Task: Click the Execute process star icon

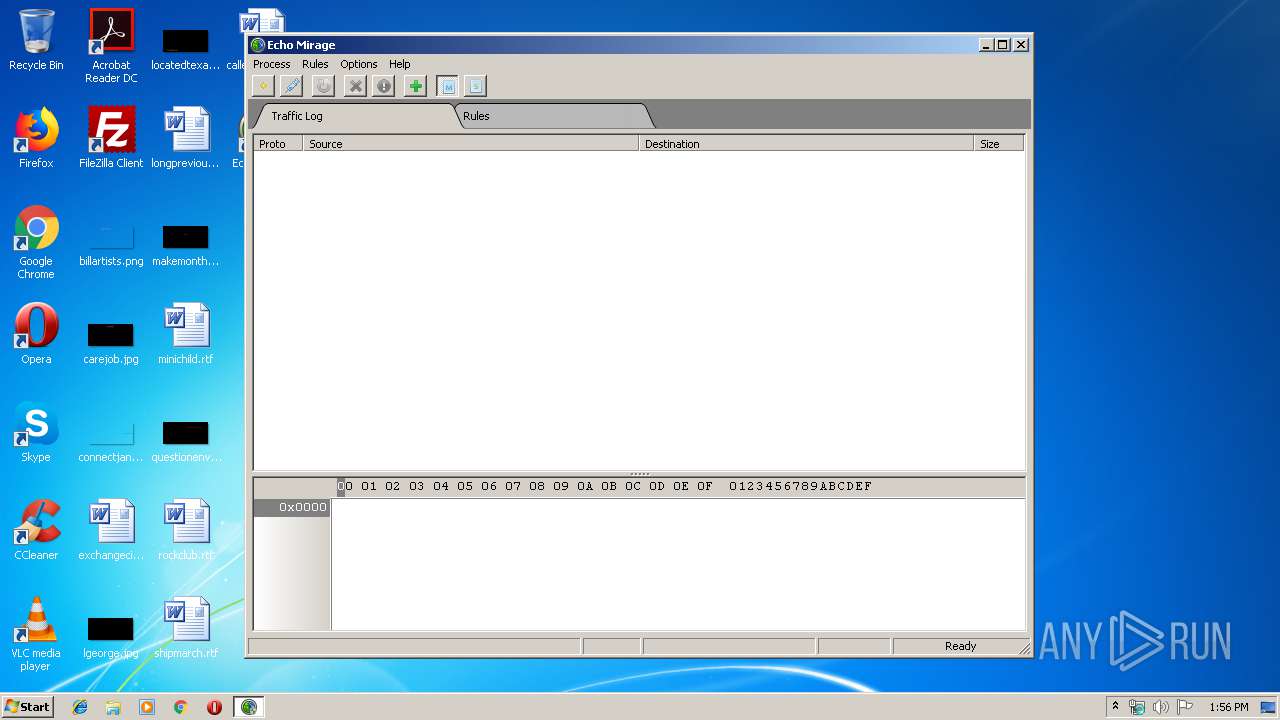Action: click(x=263, y=86)
